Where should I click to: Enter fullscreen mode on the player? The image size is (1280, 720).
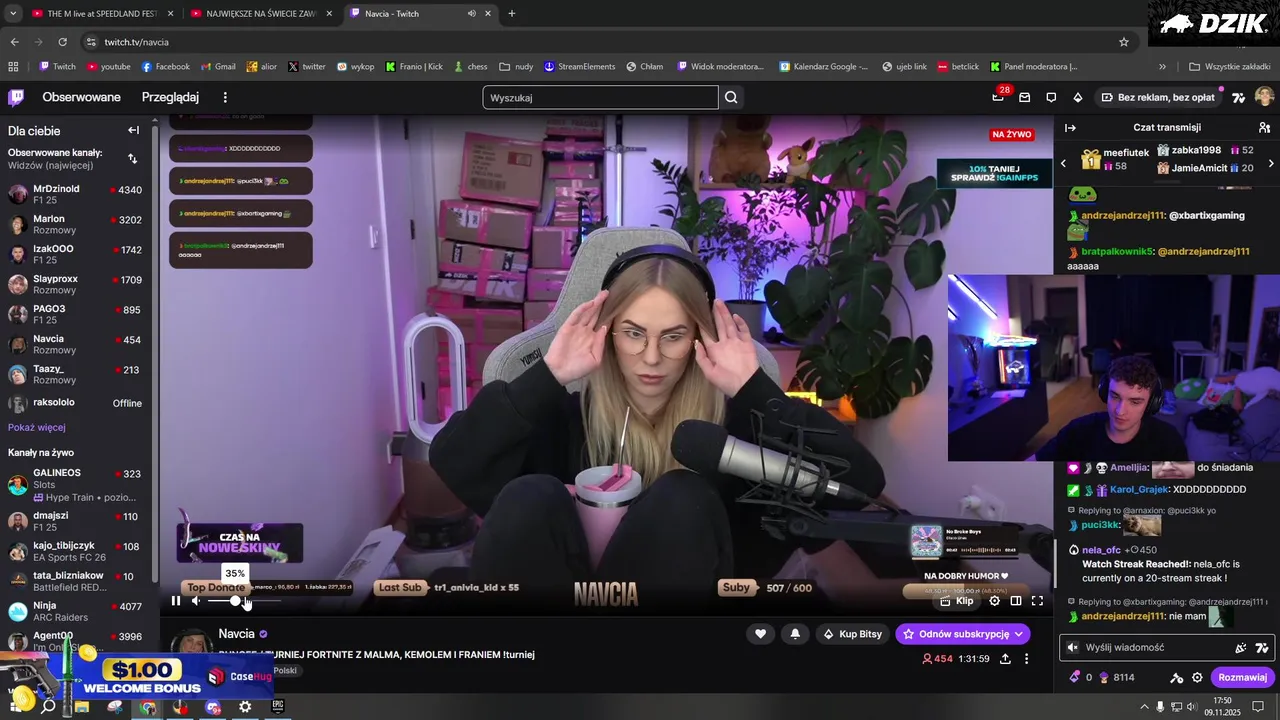tap(1037, 601)
